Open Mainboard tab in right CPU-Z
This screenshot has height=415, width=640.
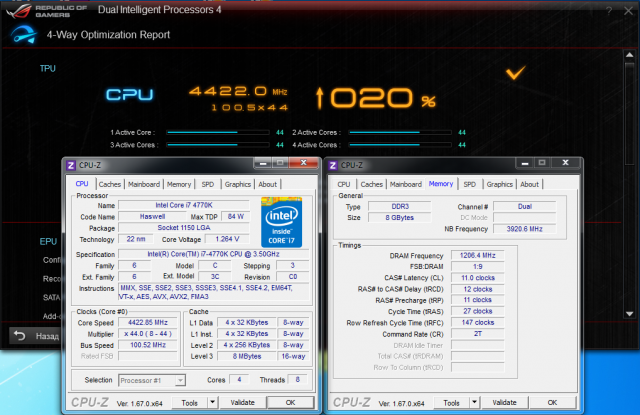pyautogui.click(x=405, y=184)
